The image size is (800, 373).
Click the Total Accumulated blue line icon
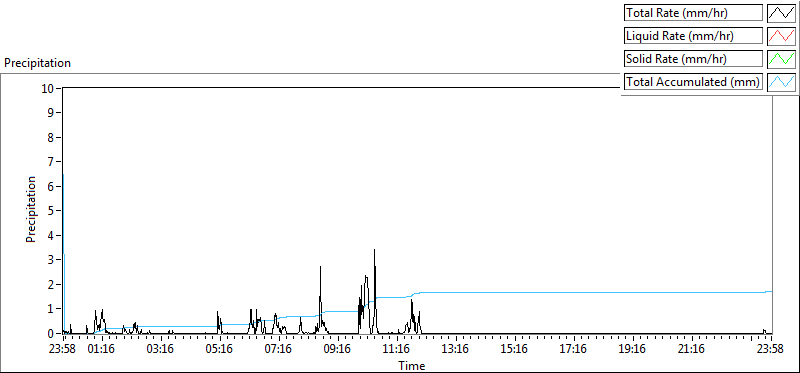tap(781, 81)
